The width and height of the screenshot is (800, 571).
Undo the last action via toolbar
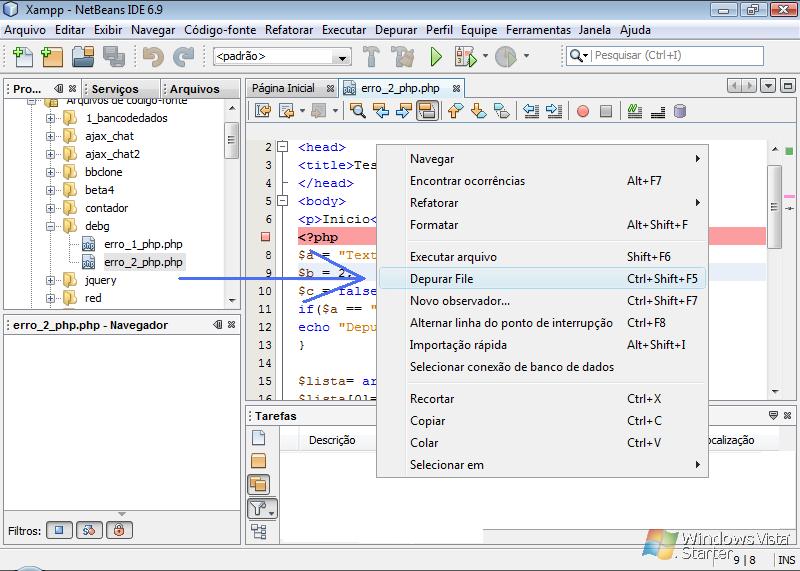coord(153,56)
